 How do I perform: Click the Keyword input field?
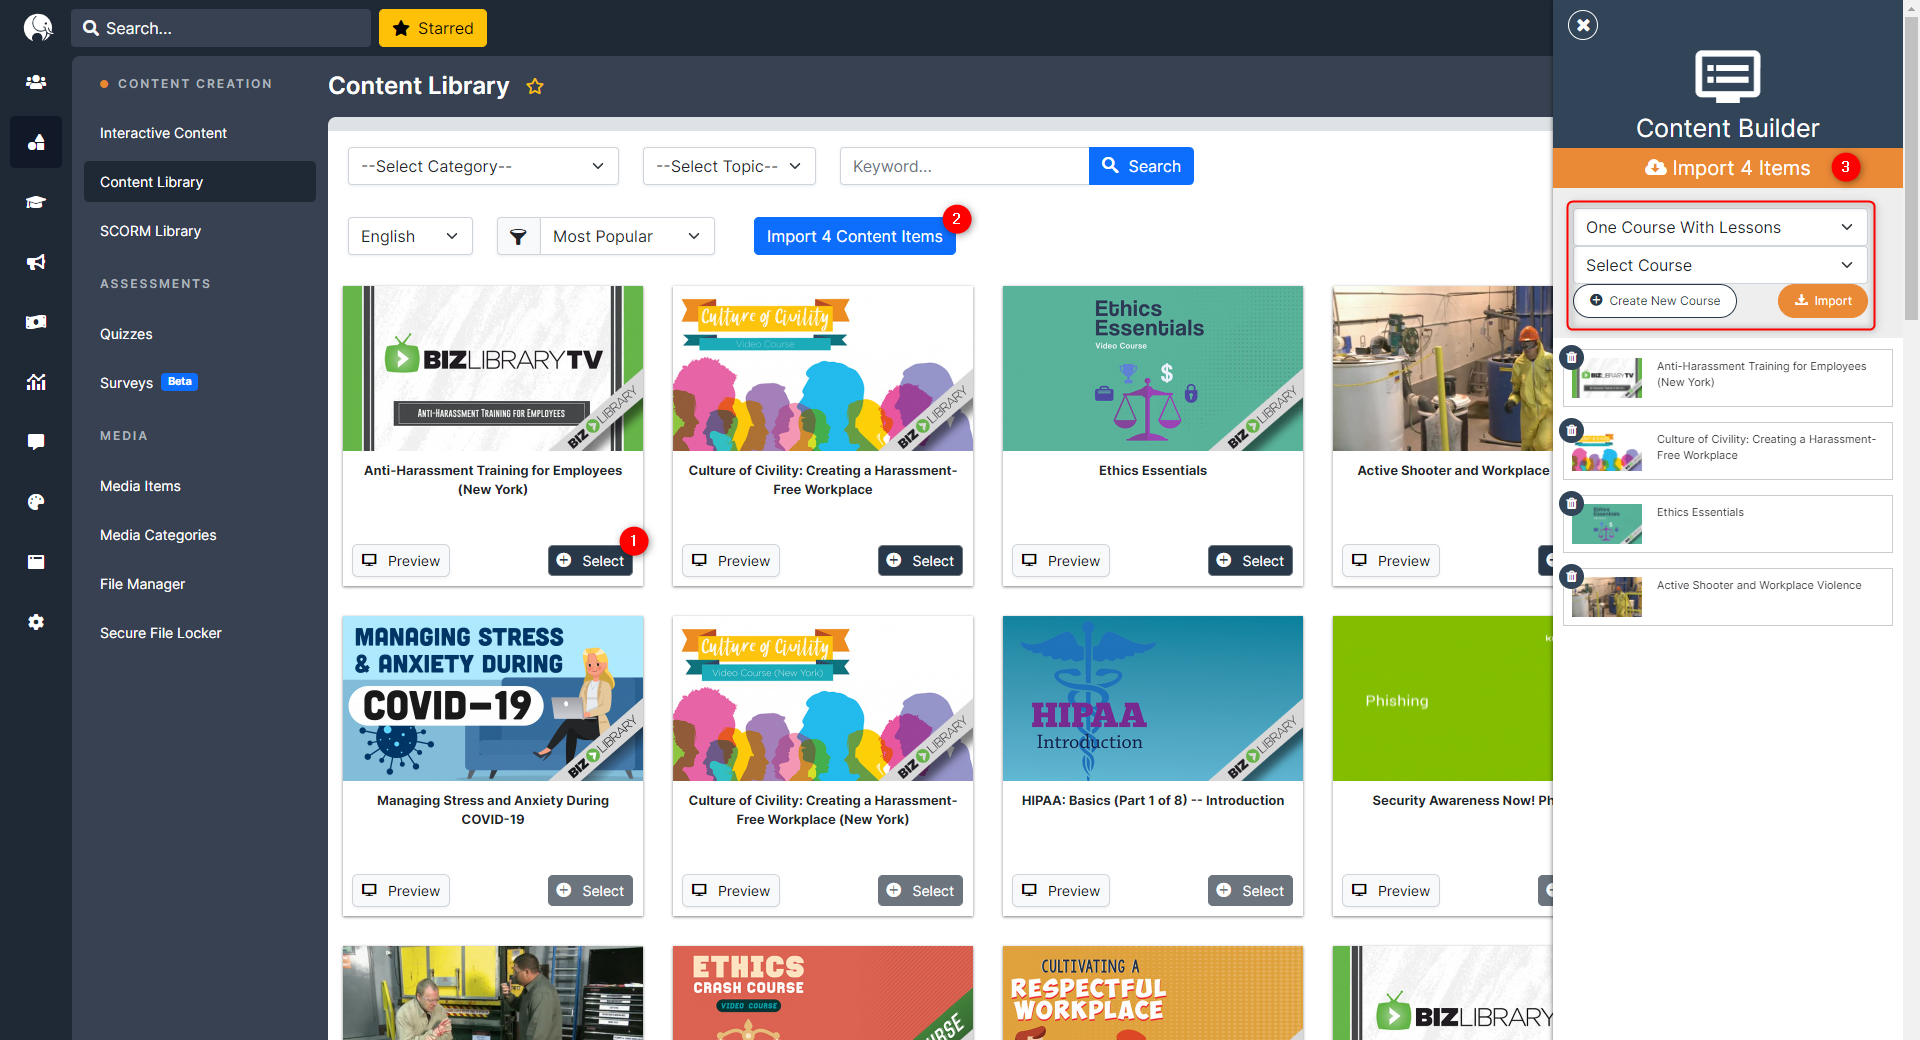(964, 166)
